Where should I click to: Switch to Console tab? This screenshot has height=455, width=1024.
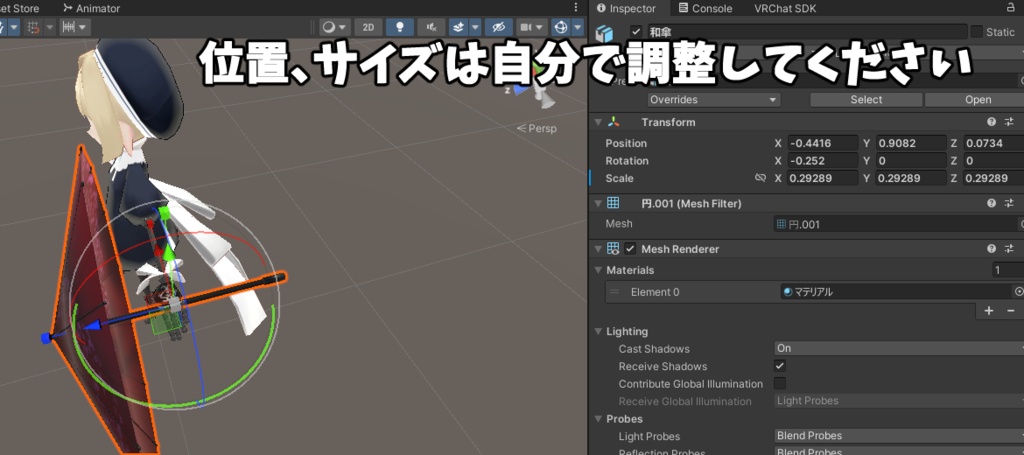click(705, 8)
